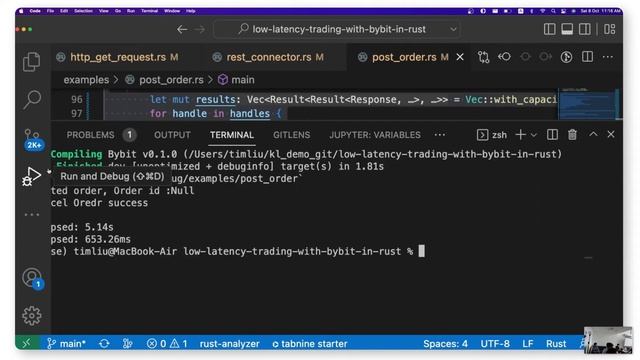This screenshot has width=640, height=360.
Task: Close the terminal panel
Action: (611, 134)
